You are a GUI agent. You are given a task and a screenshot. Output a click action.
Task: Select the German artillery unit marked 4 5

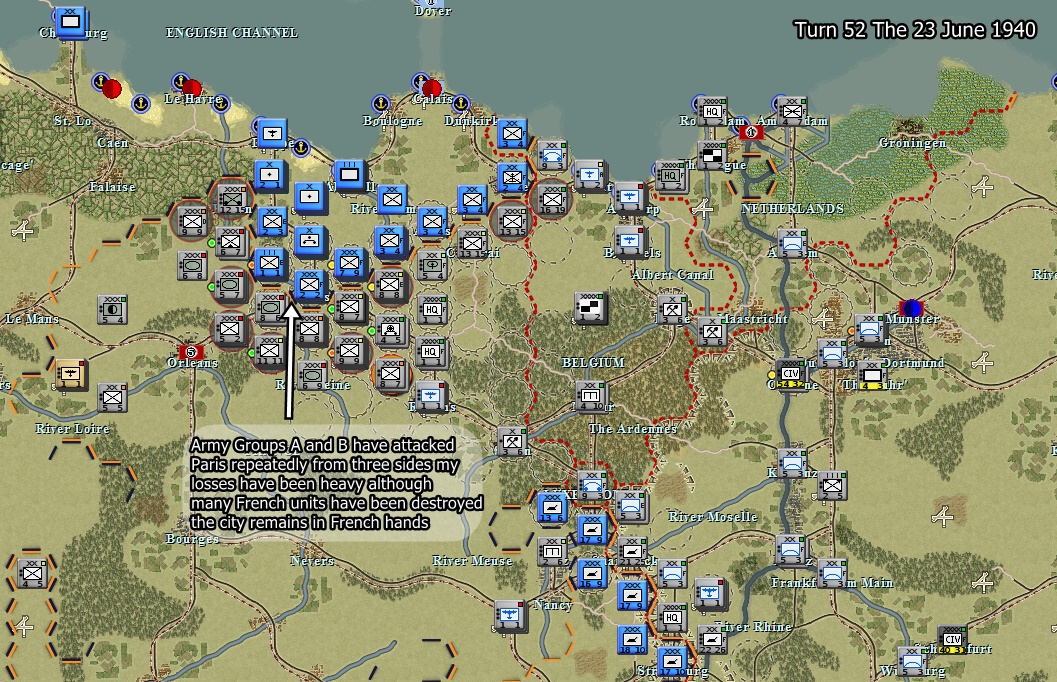[x=391, y=330]
